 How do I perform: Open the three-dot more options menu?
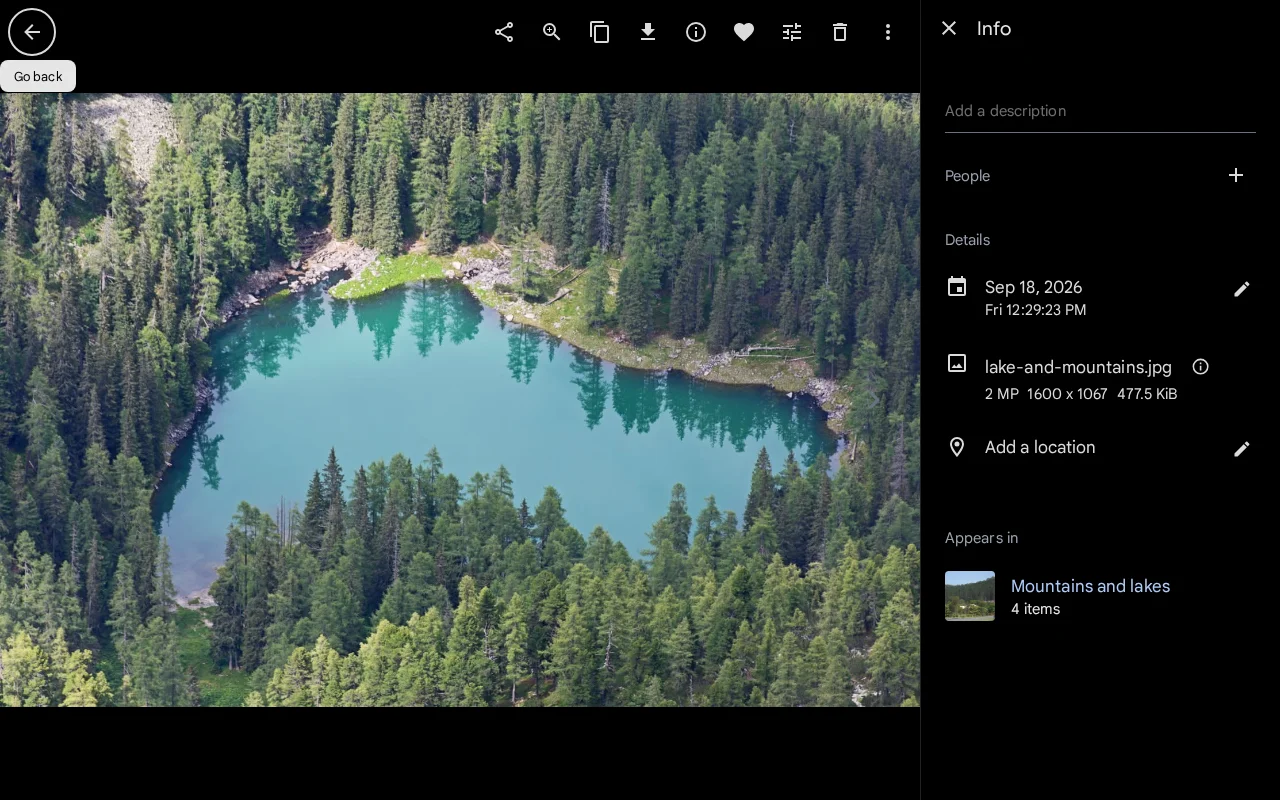[x=888, y=32]
